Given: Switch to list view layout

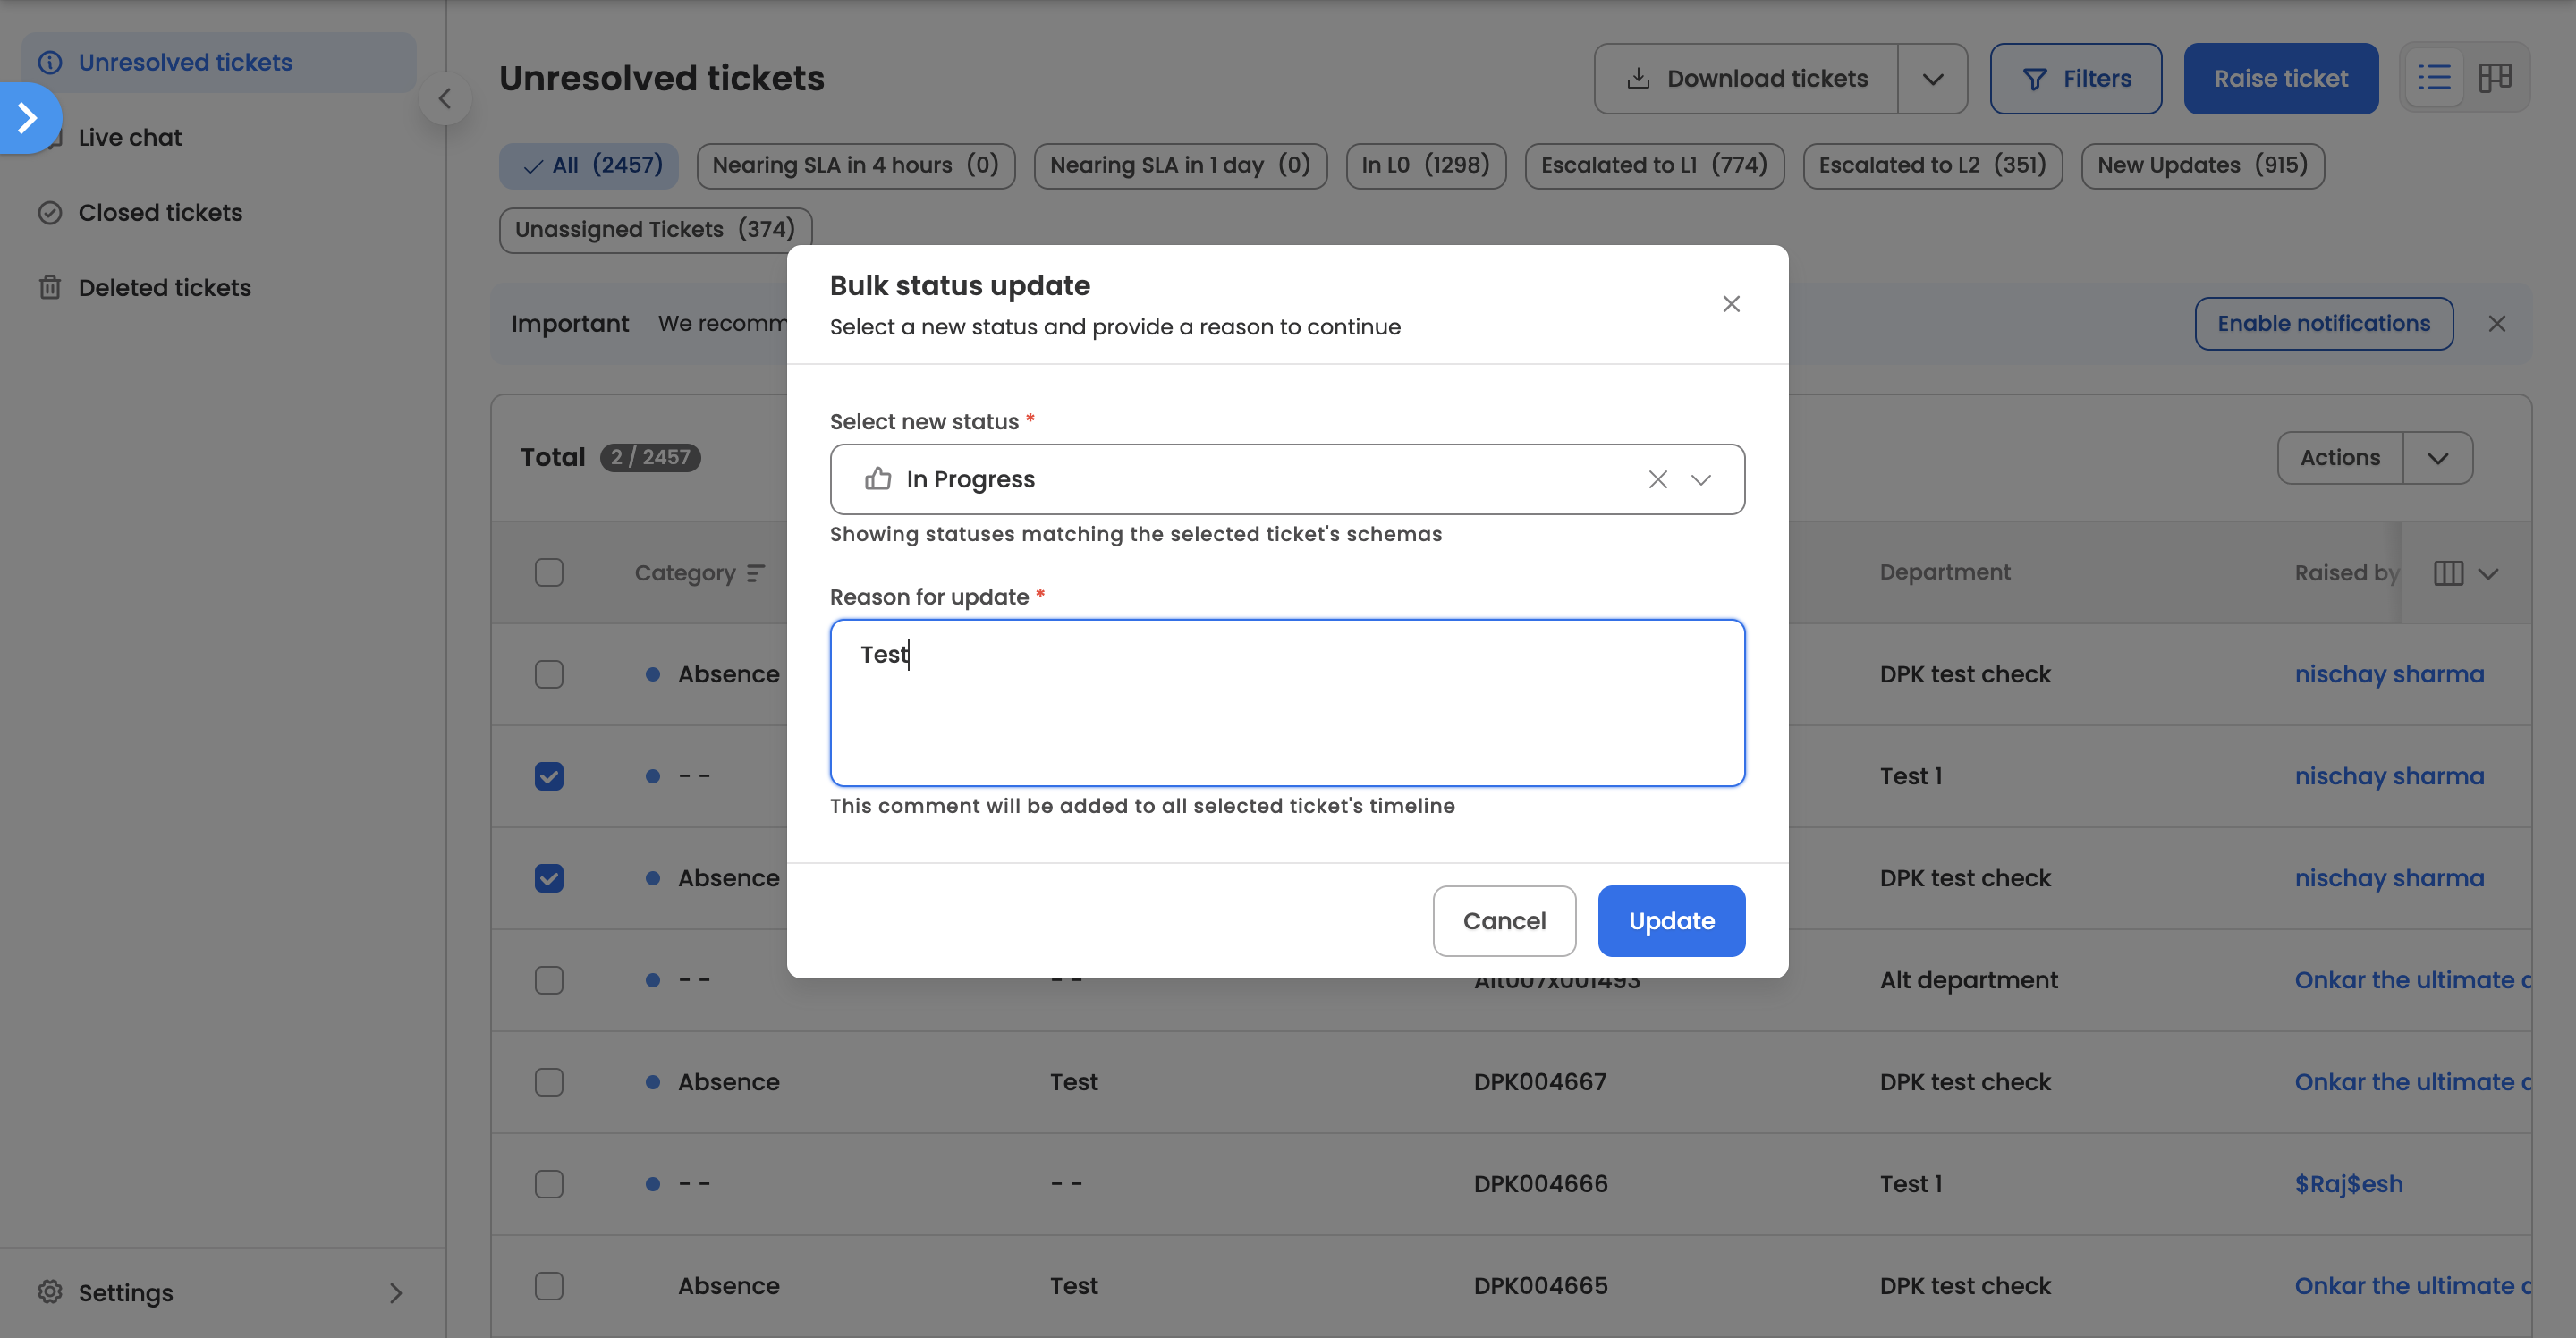Looking at the screenshot, I should click(2433, 78).
